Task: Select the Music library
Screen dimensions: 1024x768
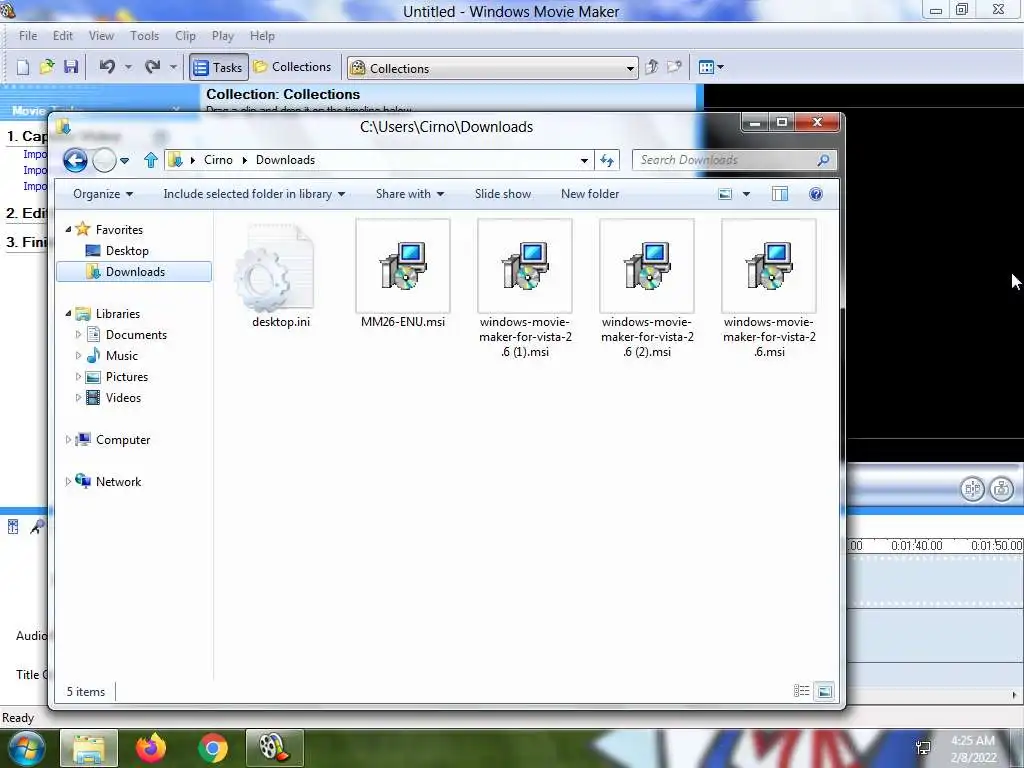Action: point(121,356)
